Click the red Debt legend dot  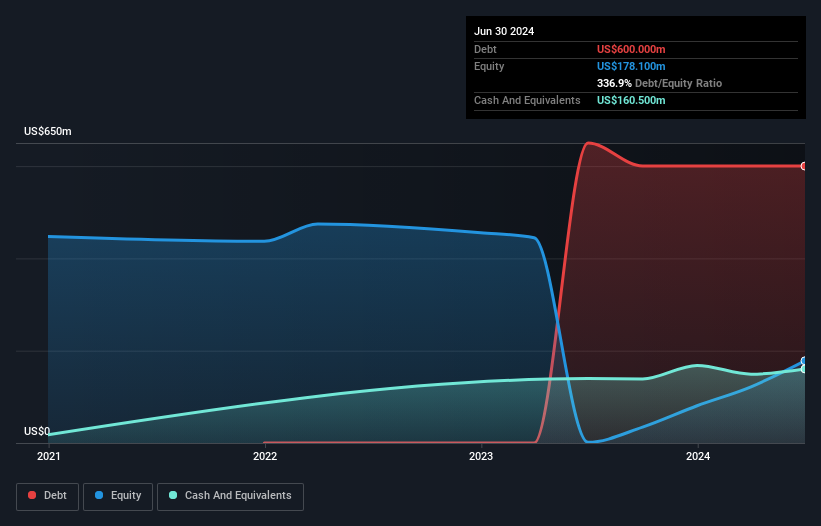point(32,495)
